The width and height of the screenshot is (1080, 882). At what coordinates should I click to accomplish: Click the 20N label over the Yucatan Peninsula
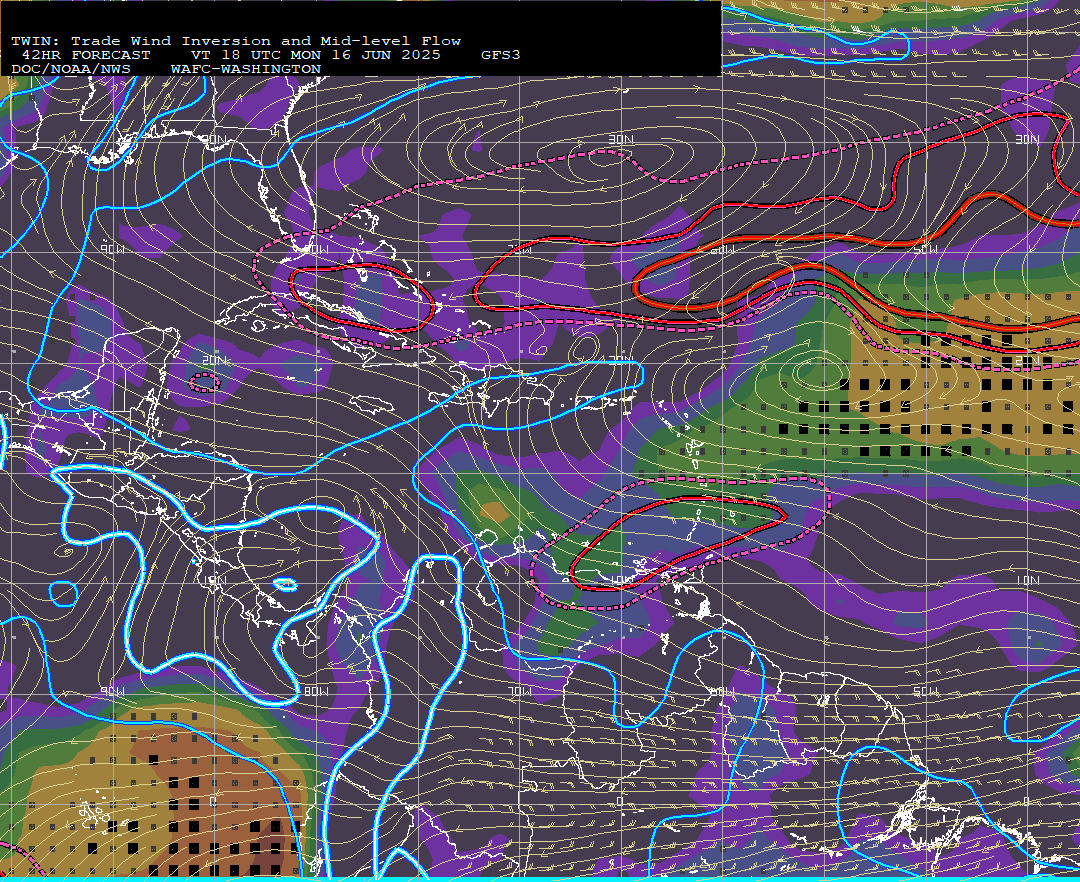[214, 360]
